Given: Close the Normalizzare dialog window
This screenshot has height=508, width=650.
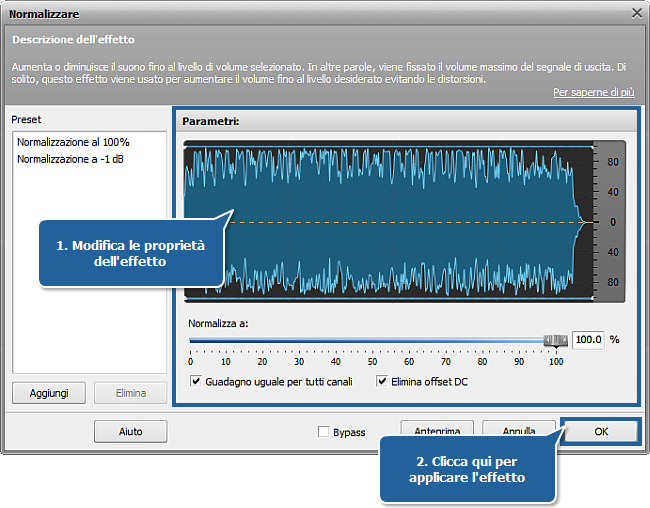Looking at the screenshot, I should (x=636, y=14).
